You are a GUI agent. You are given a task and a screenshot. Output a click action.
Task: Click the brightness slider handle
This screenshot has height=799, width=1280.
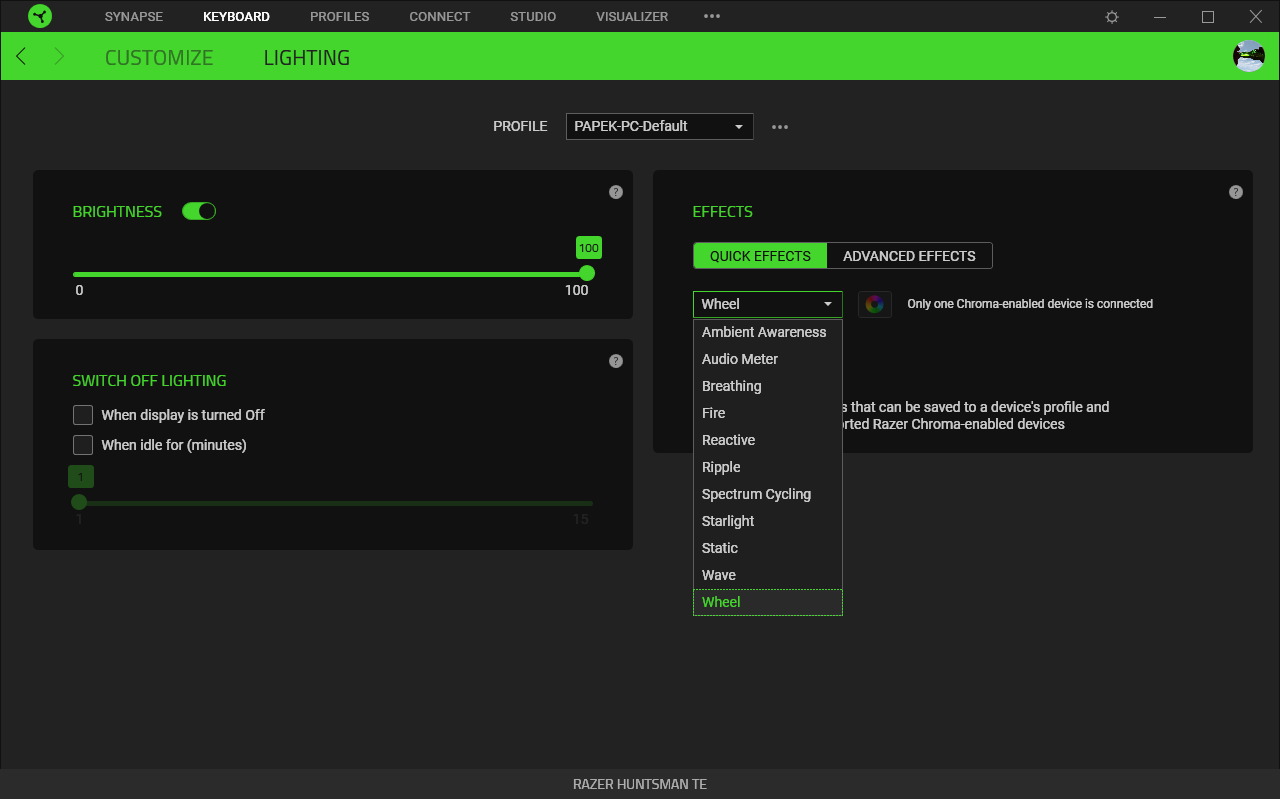tap(587, 273)
